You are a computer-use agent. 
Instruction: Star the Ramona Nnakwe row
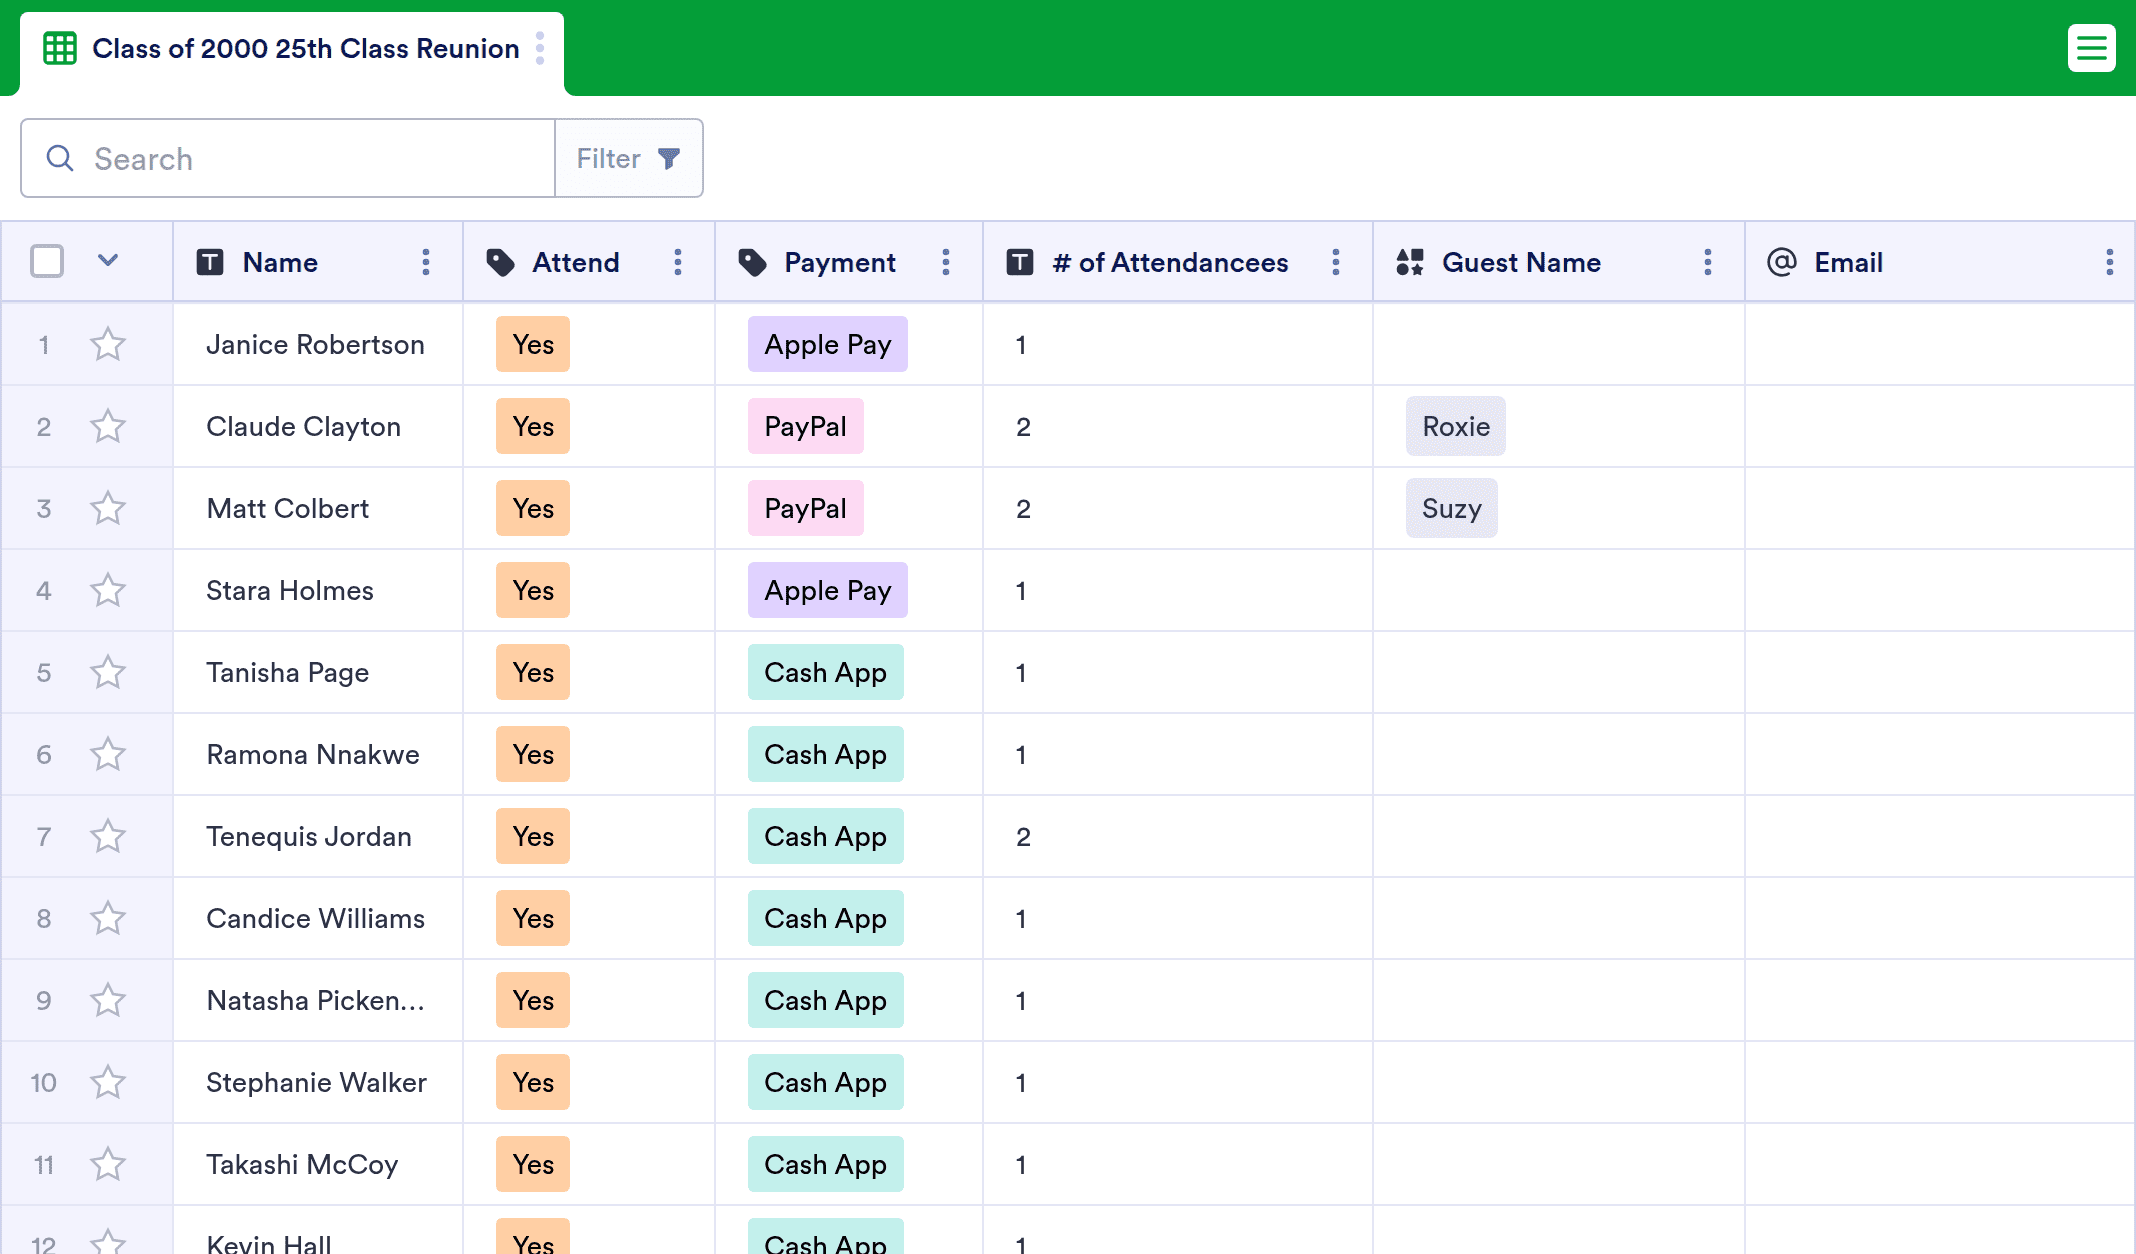coord(108,754)
